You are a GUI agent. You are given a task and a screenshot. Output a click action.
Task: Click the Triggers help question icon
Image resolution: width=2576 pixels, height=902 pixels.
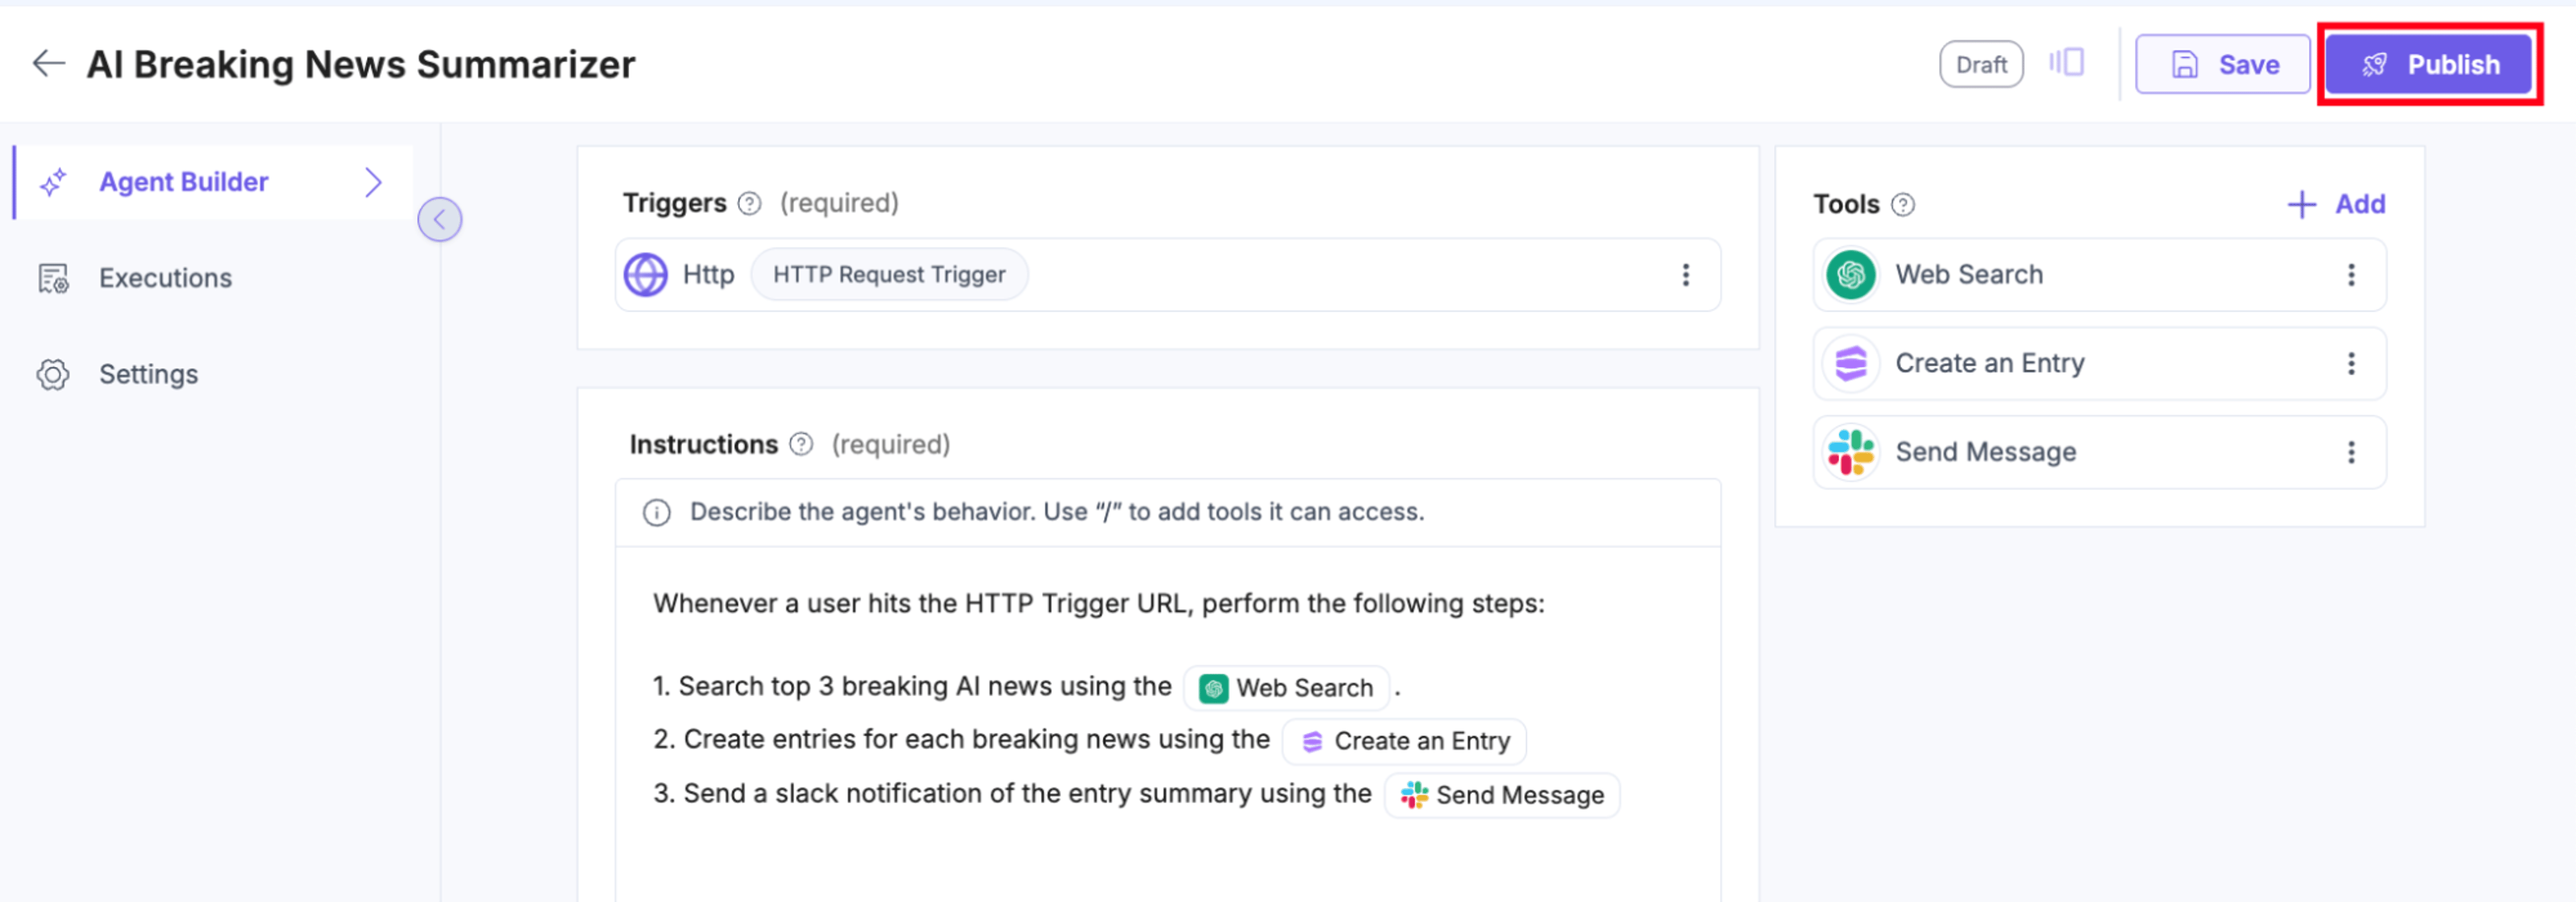[x=749, y=203]
